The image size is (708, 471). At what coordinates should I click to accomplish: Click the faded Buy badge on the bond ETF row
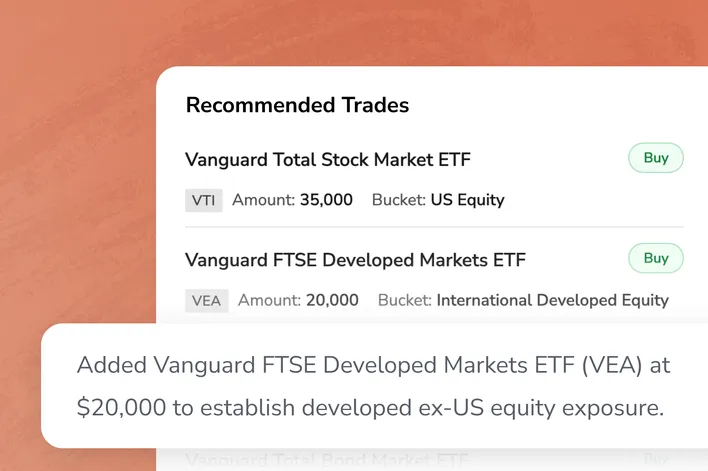[655, 460]
